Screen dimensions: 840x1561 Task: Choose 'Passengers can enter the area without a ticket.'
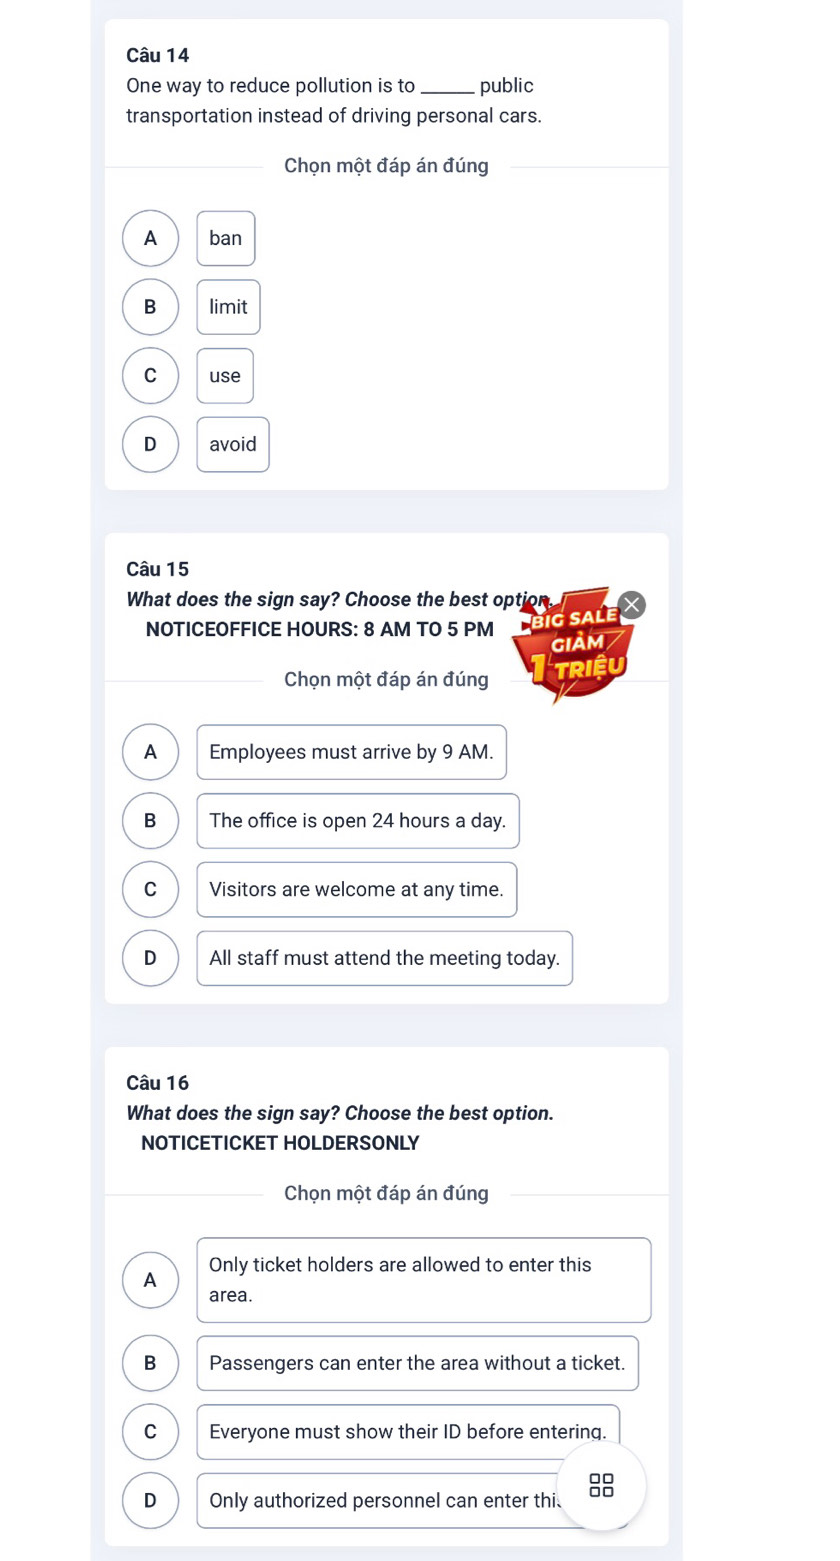pos(417,1363)
